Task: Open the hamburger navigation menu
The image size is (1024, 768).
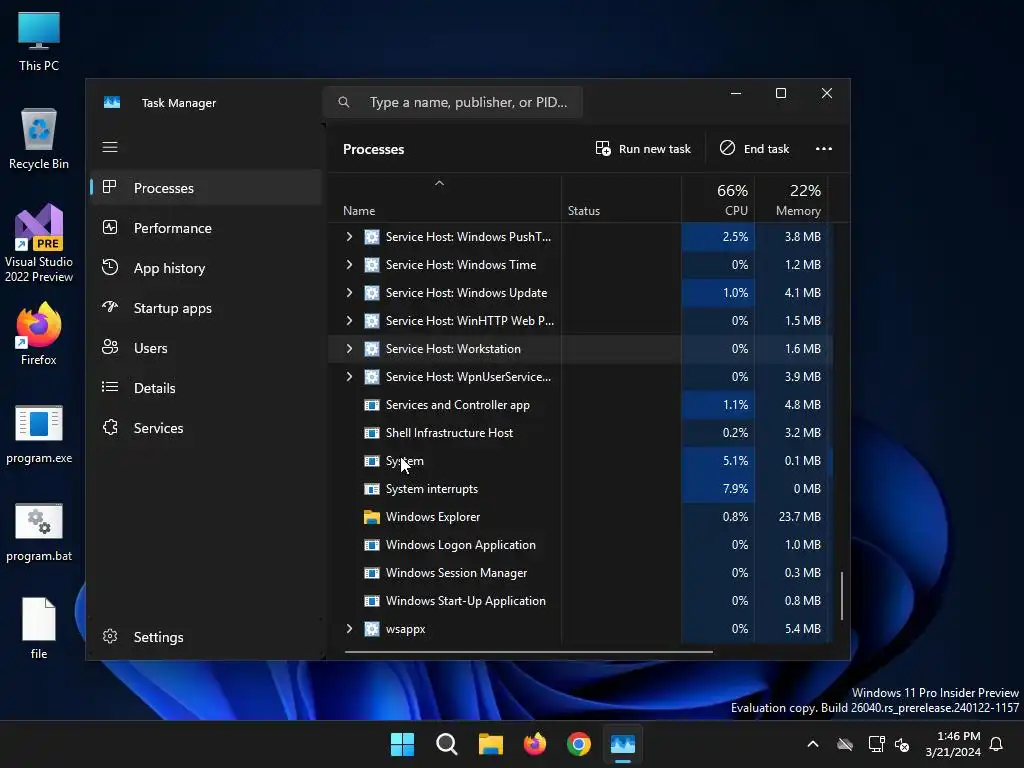Action: [110, 147]
